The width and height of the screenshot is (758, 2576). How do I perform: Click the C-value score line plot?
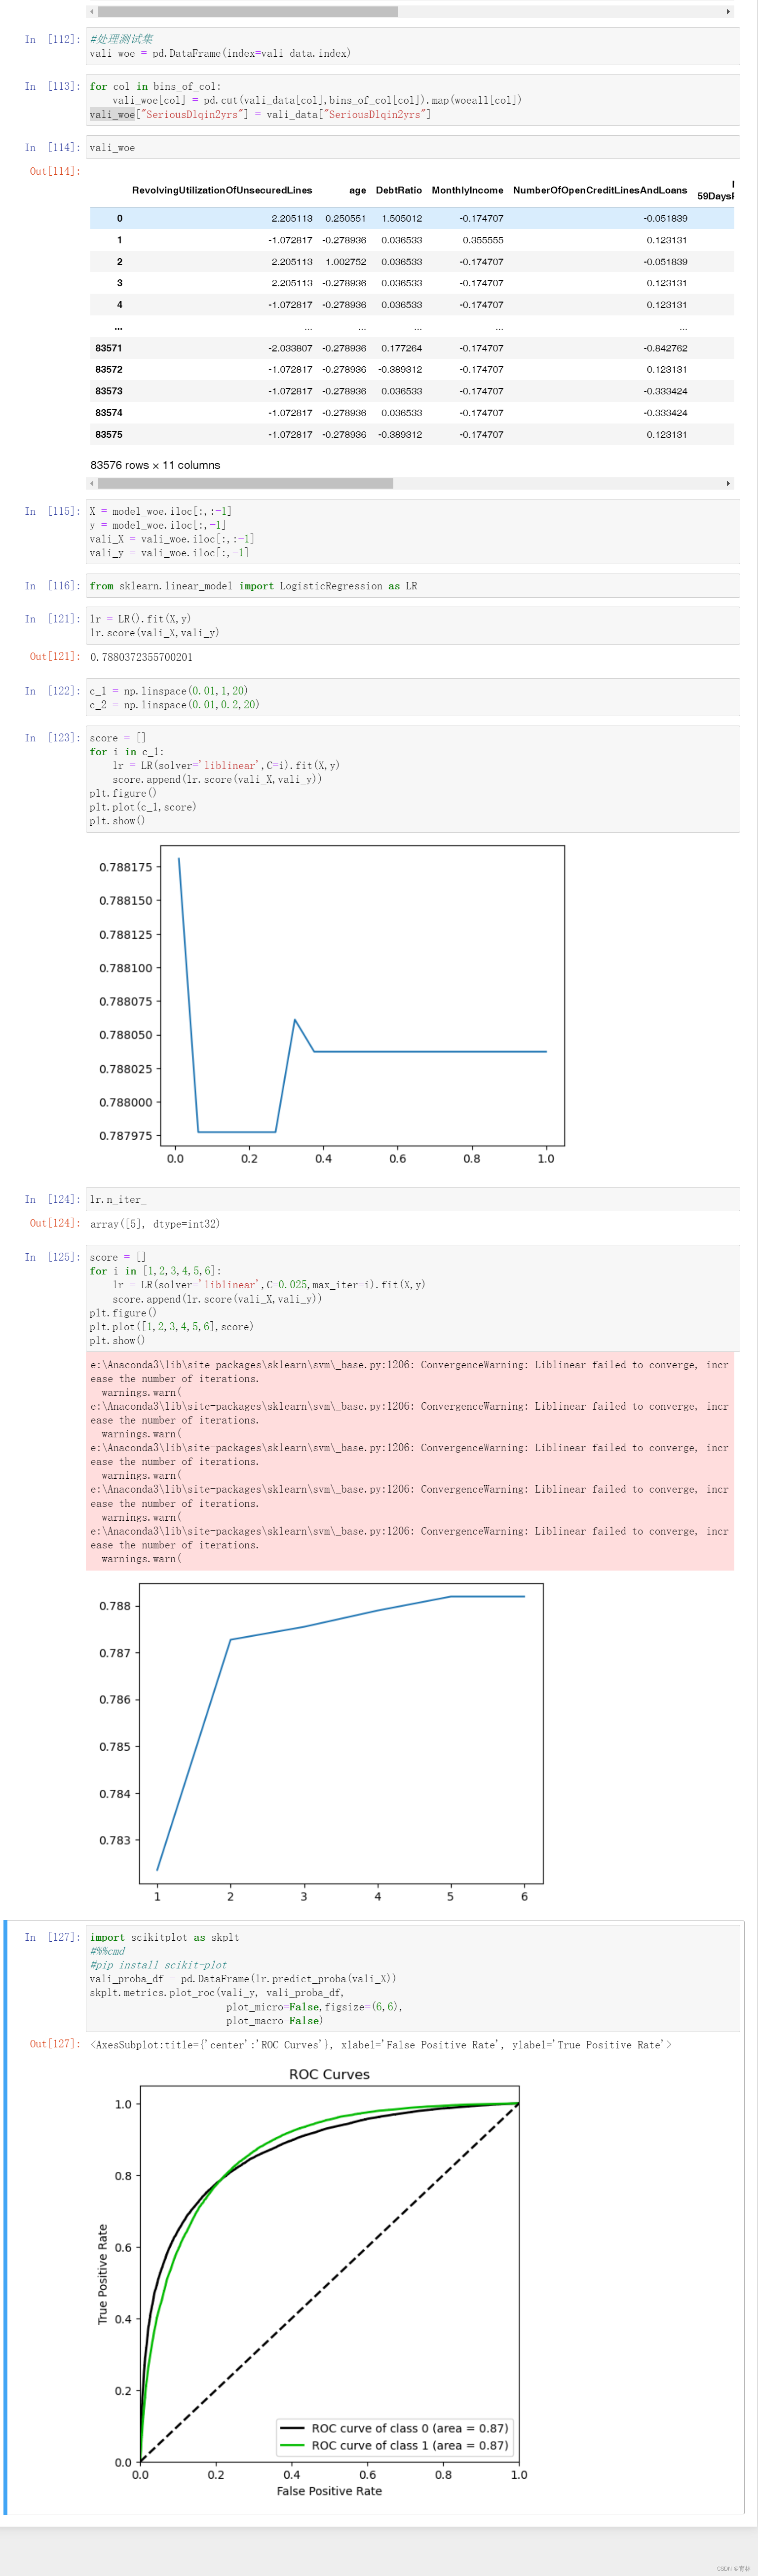(331, 1007)
